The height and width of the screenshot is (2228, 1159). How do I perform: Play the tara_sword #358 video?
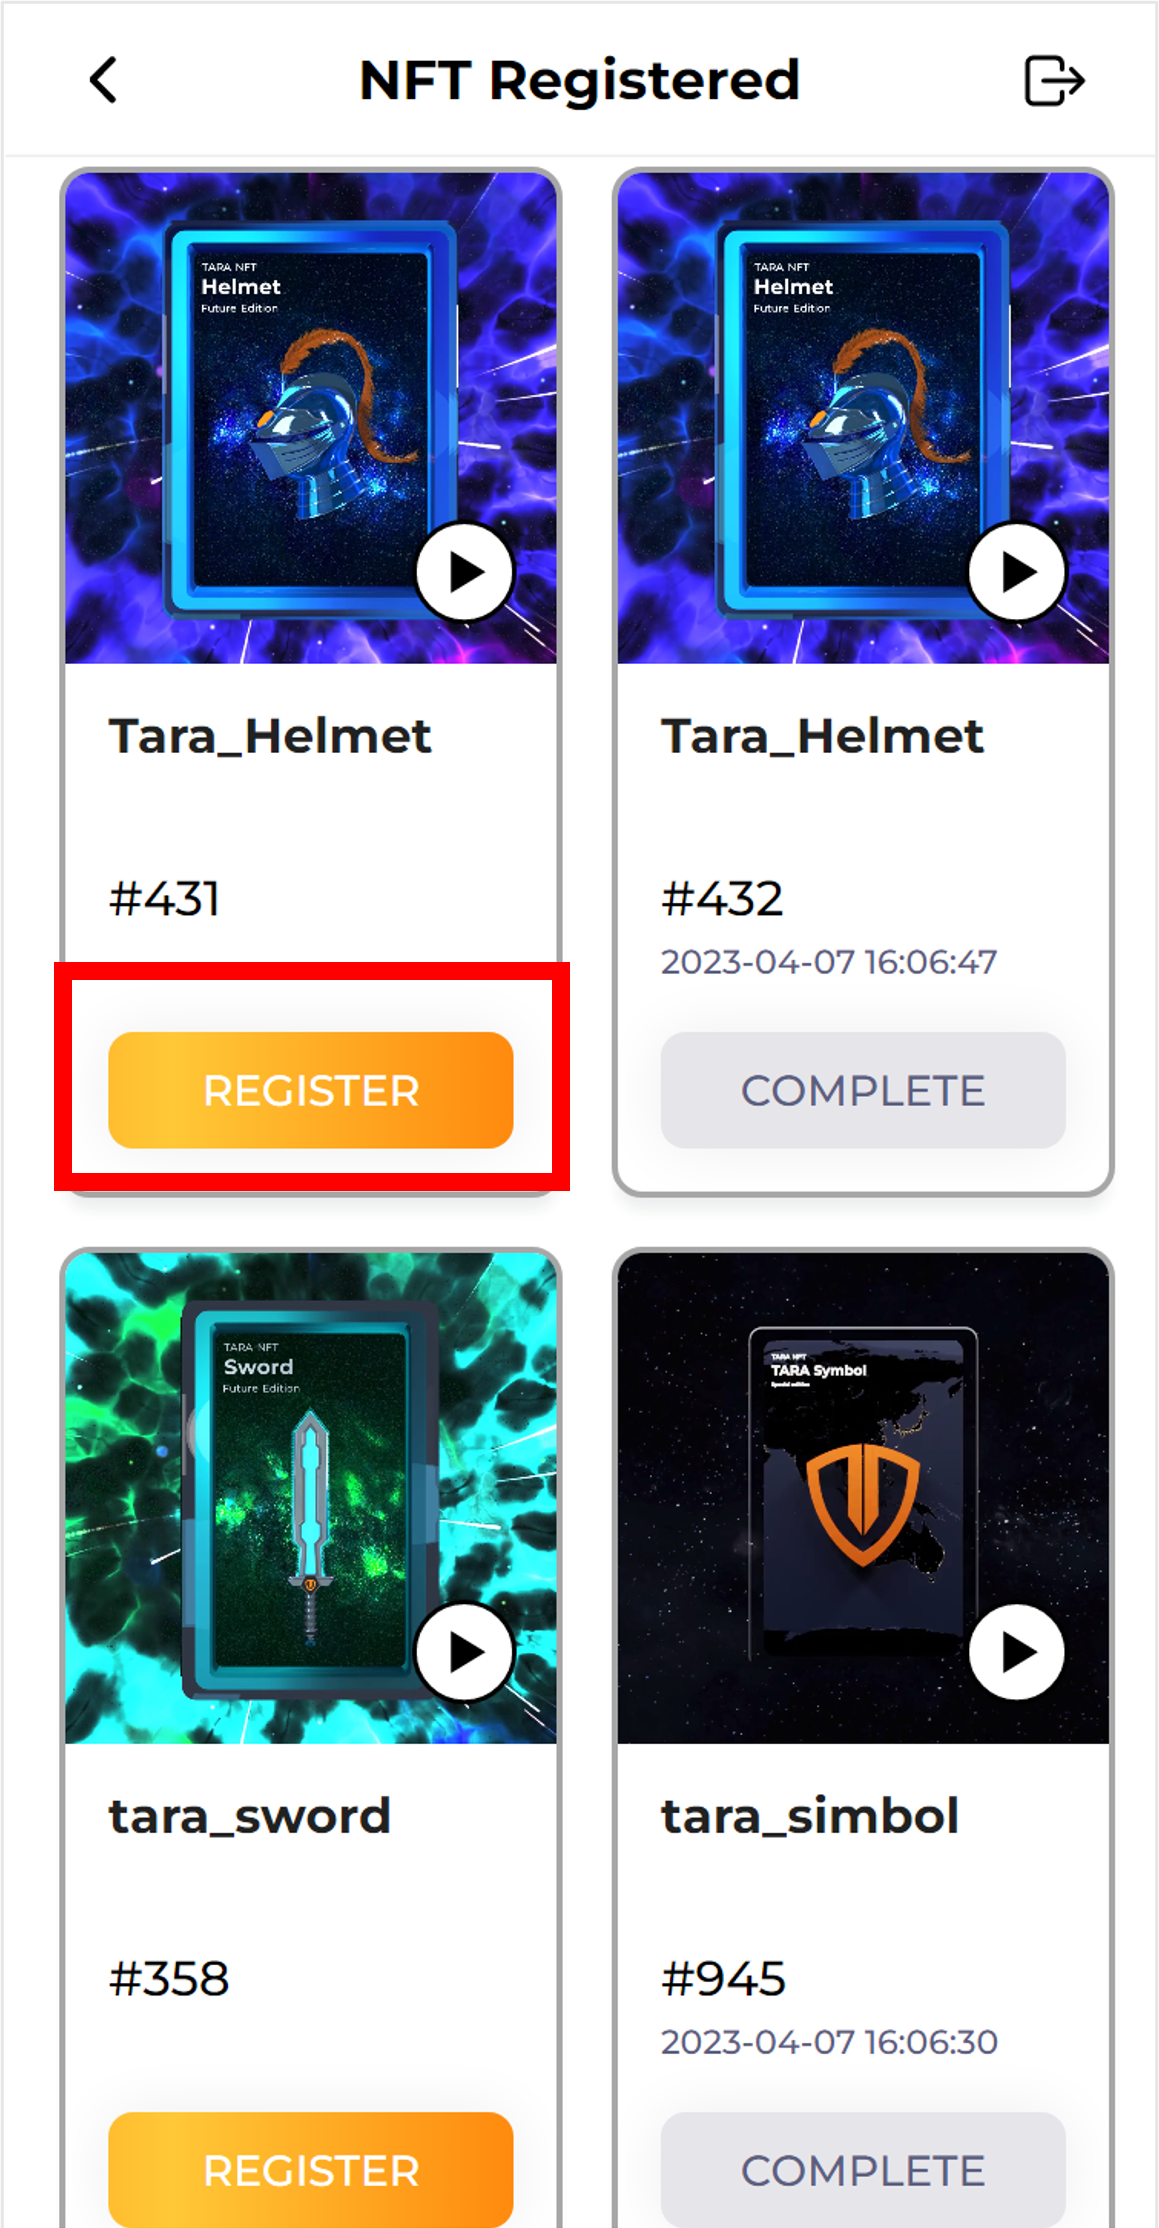coord(465,1652)
